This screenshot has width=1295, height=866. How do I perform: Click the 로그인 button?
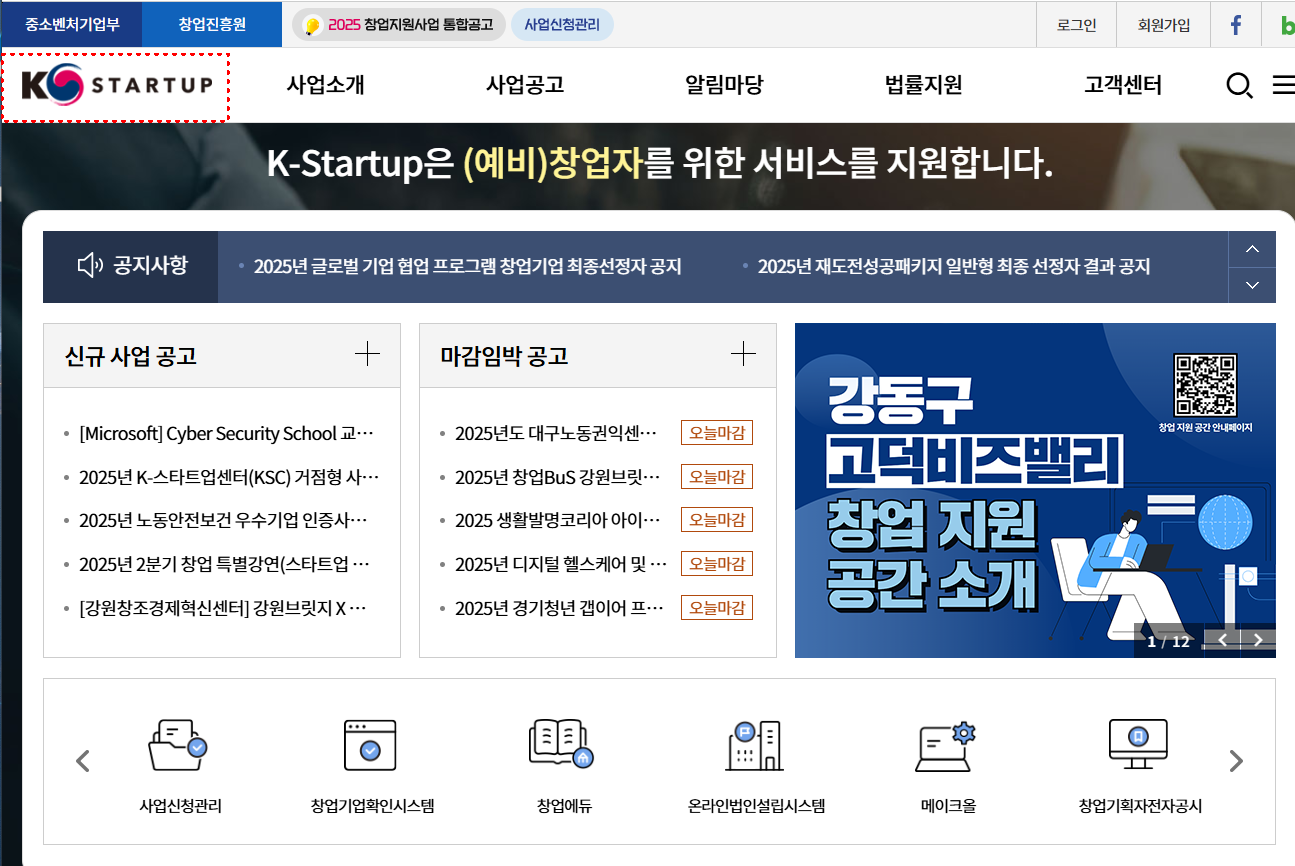[1076, 24]
